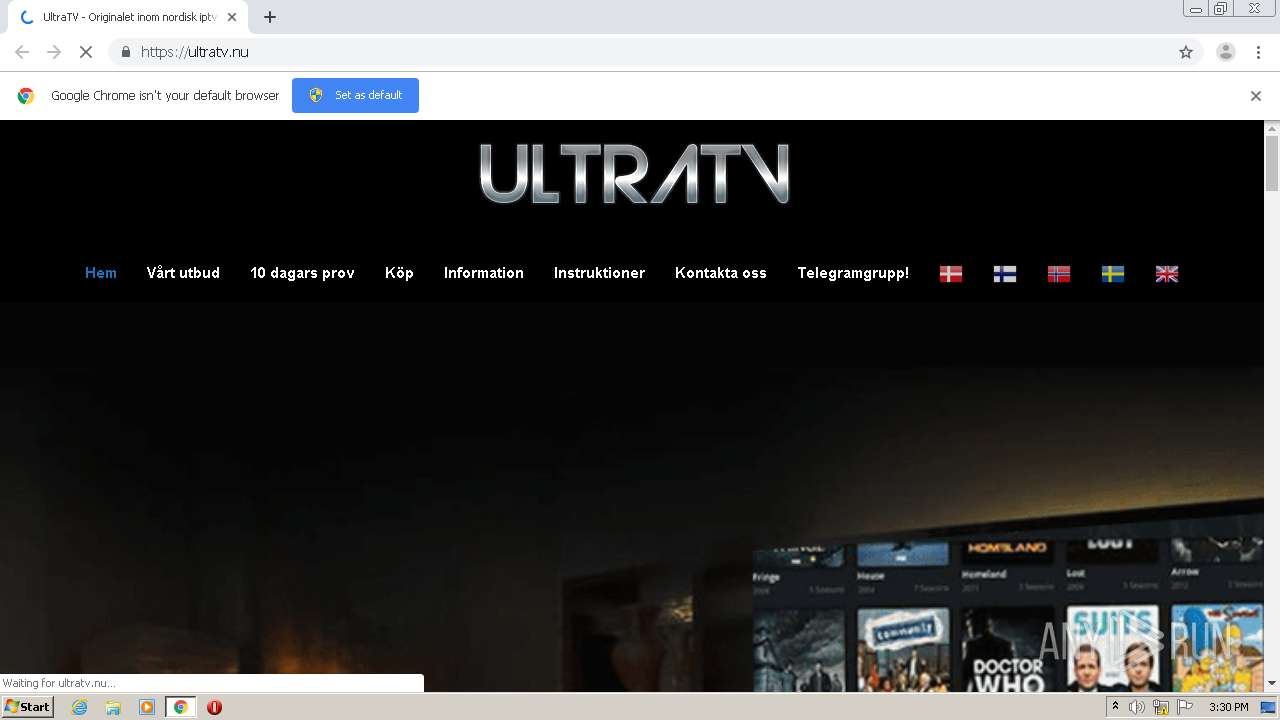Click the Danish flag language icon
This screenshot has height=720, width=1280.
[951, 273]
